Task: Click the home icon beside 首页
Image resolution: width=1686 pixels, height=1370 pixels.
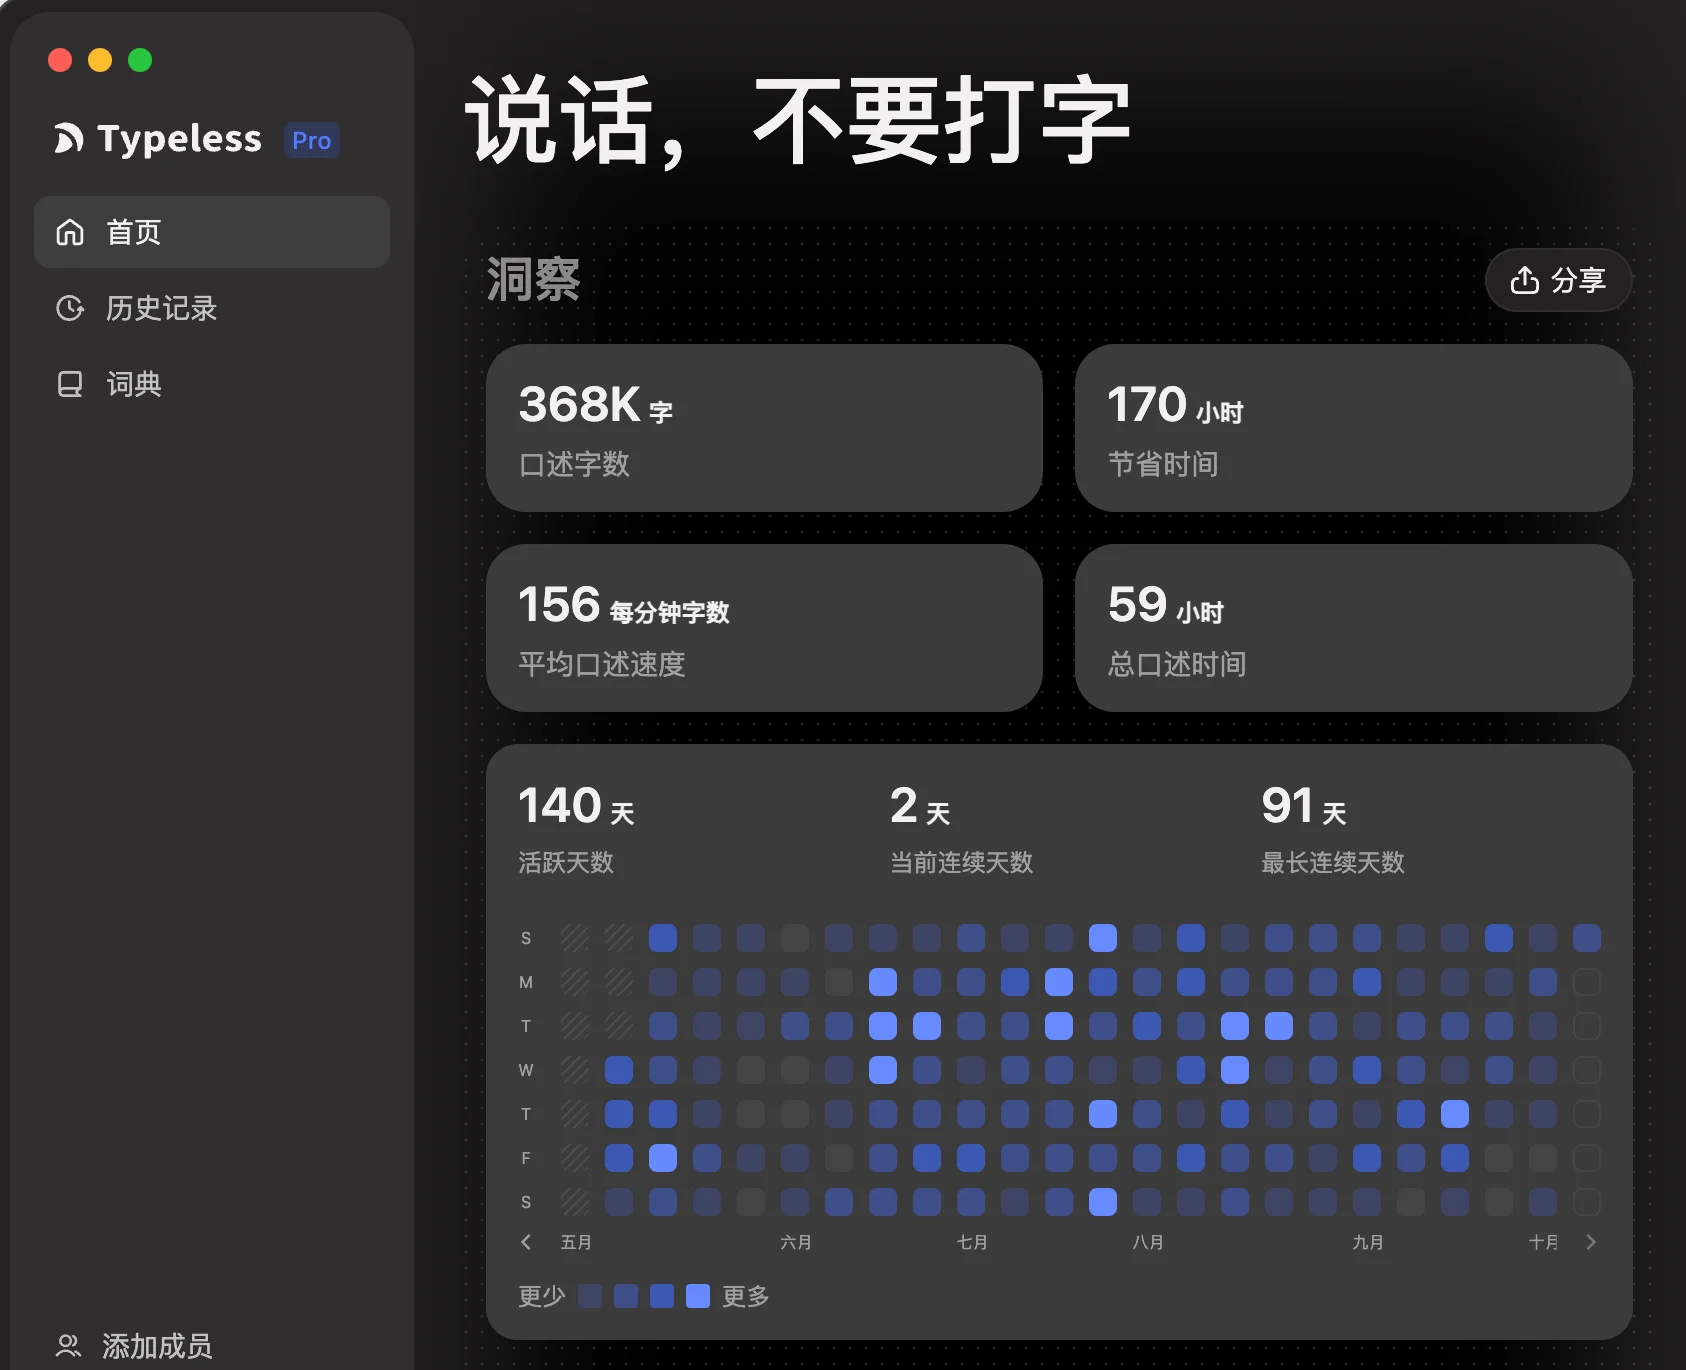Action: (x=70, y=232)
